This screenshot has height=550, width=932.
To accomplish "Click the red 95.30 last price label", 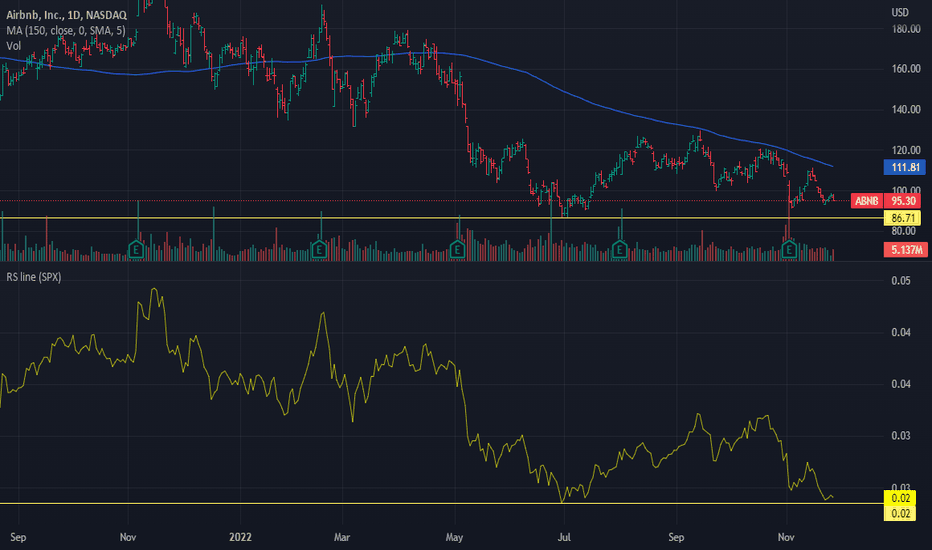I will [903, 201].
